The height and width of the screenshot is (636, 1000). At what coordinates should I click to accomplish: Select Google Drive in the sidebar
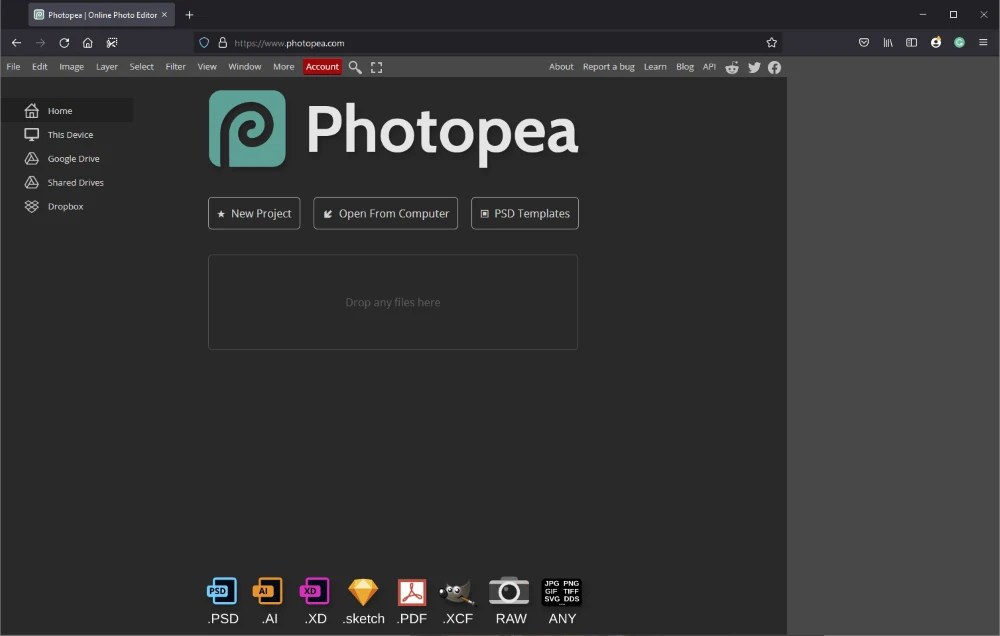[66, 158]
